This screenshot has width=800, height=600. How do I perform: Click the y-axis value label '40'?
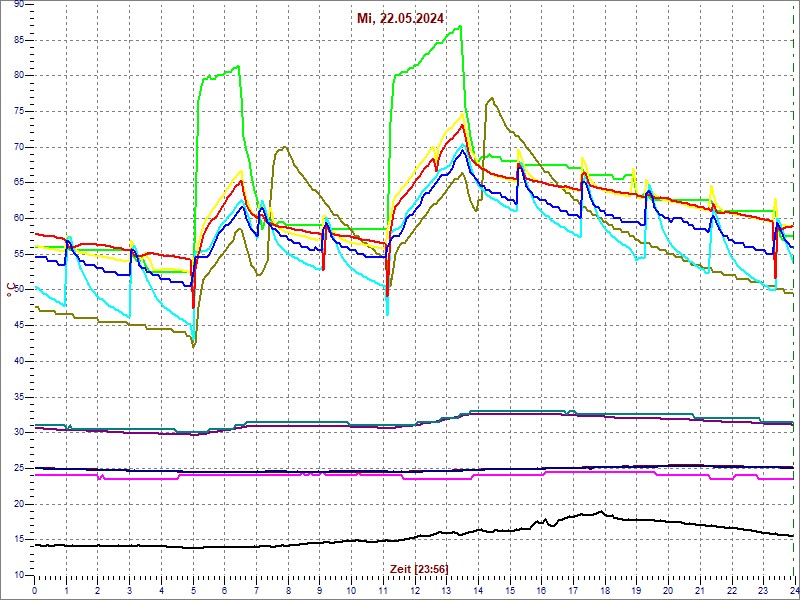click(19, 361)
